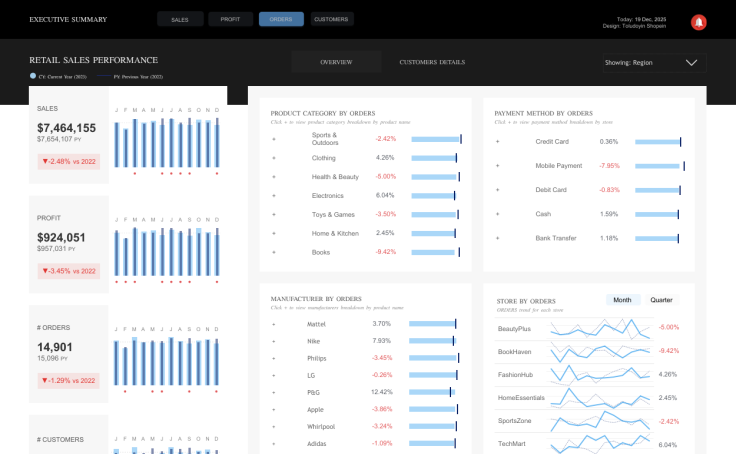
Task: Select the ORDERS metric button
Action: (281, 19)
